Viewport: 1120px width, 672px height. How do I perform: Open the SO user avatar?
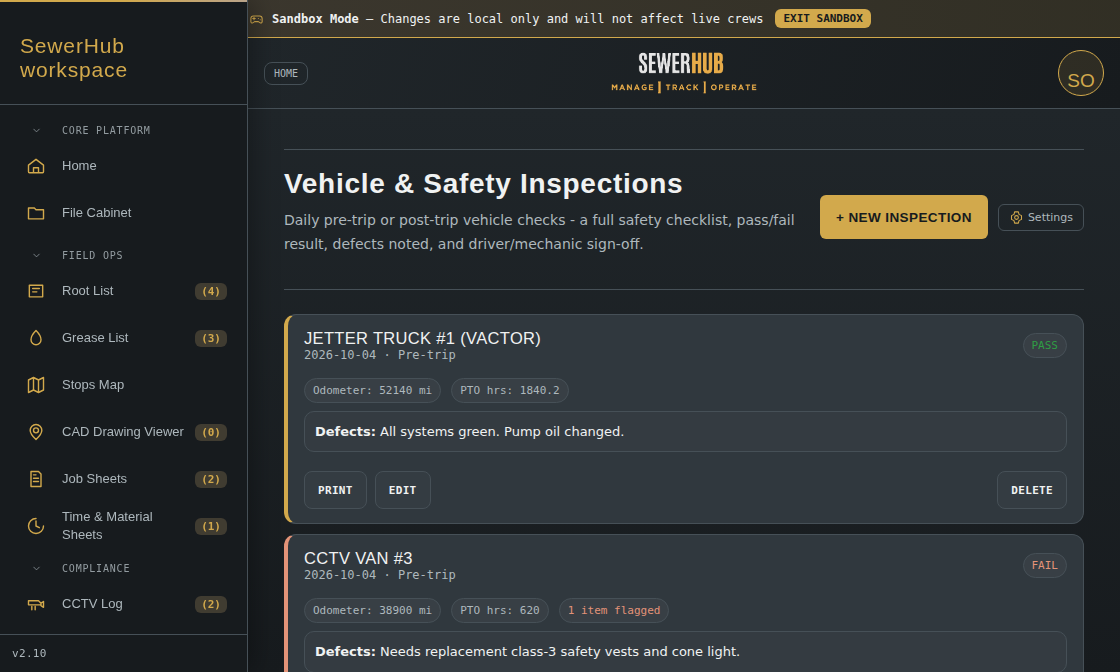tap(1080, 73)
